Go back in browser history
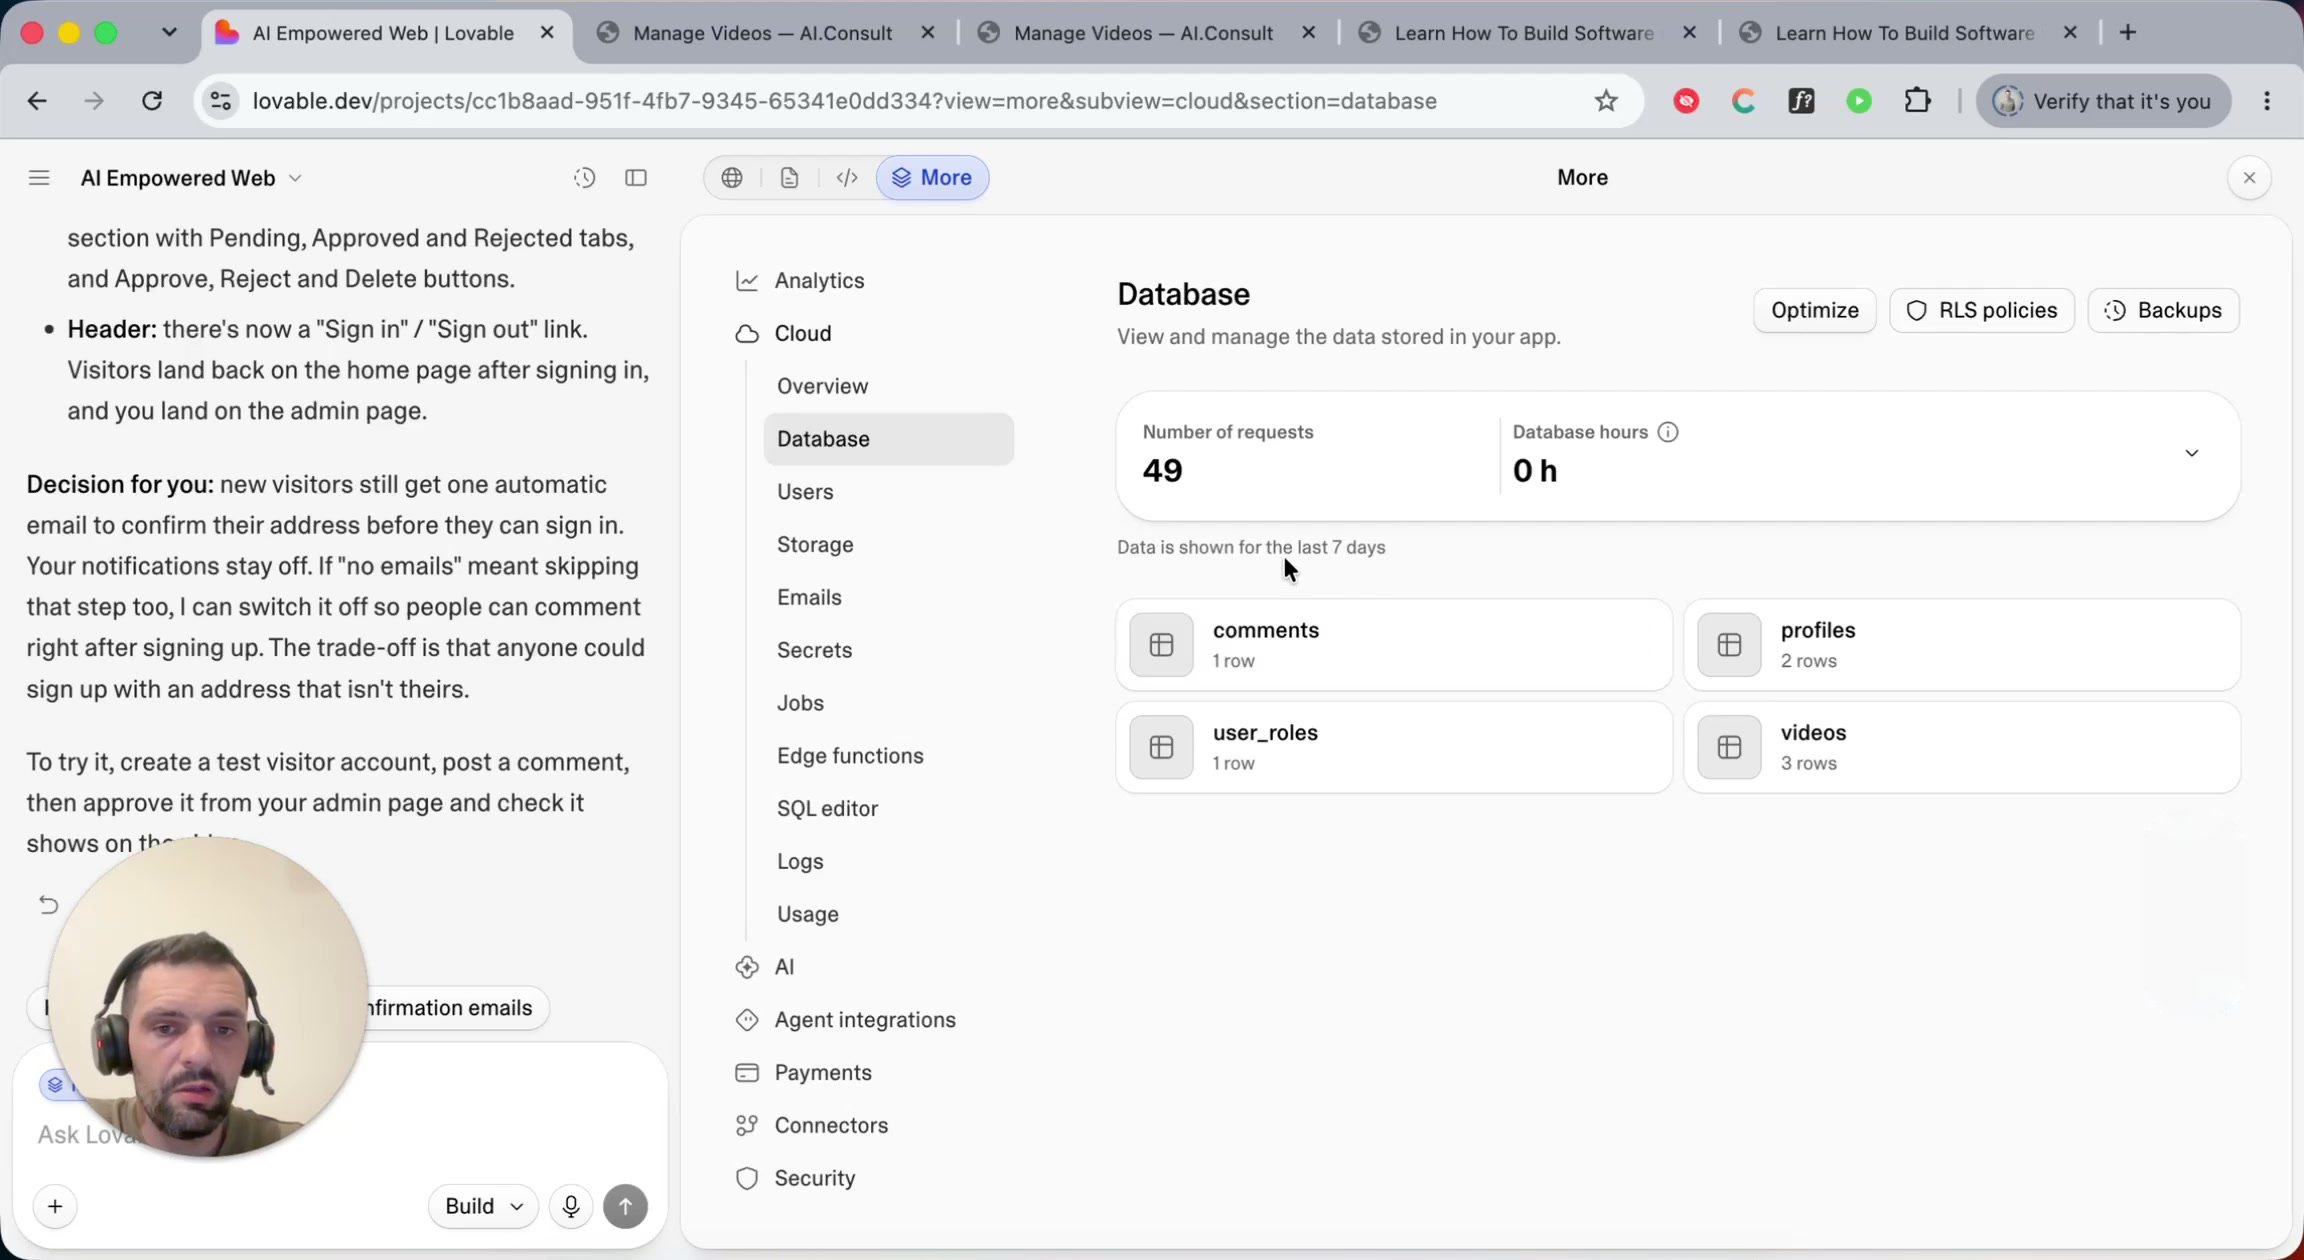 click(x=37, y=101)
